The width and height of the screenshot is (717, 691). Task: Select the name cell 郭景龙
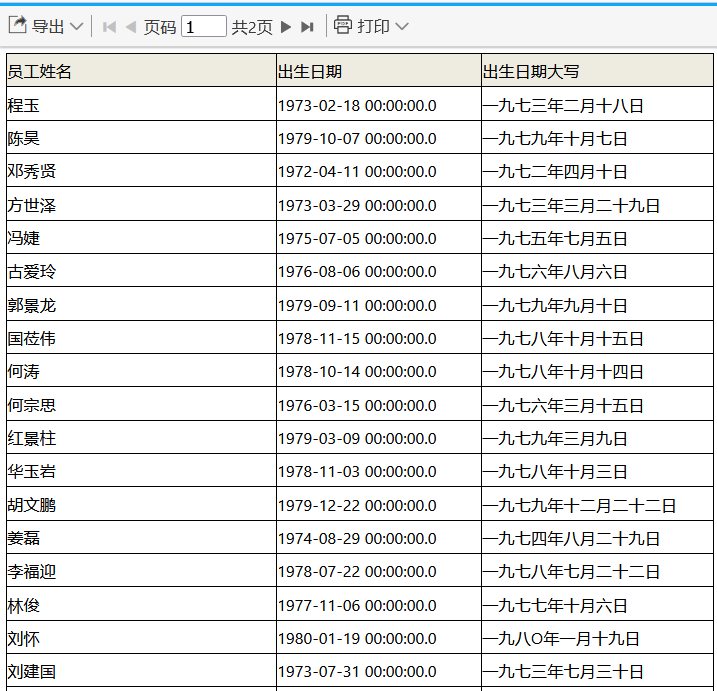pyautogui.click(x=141, y=304)
